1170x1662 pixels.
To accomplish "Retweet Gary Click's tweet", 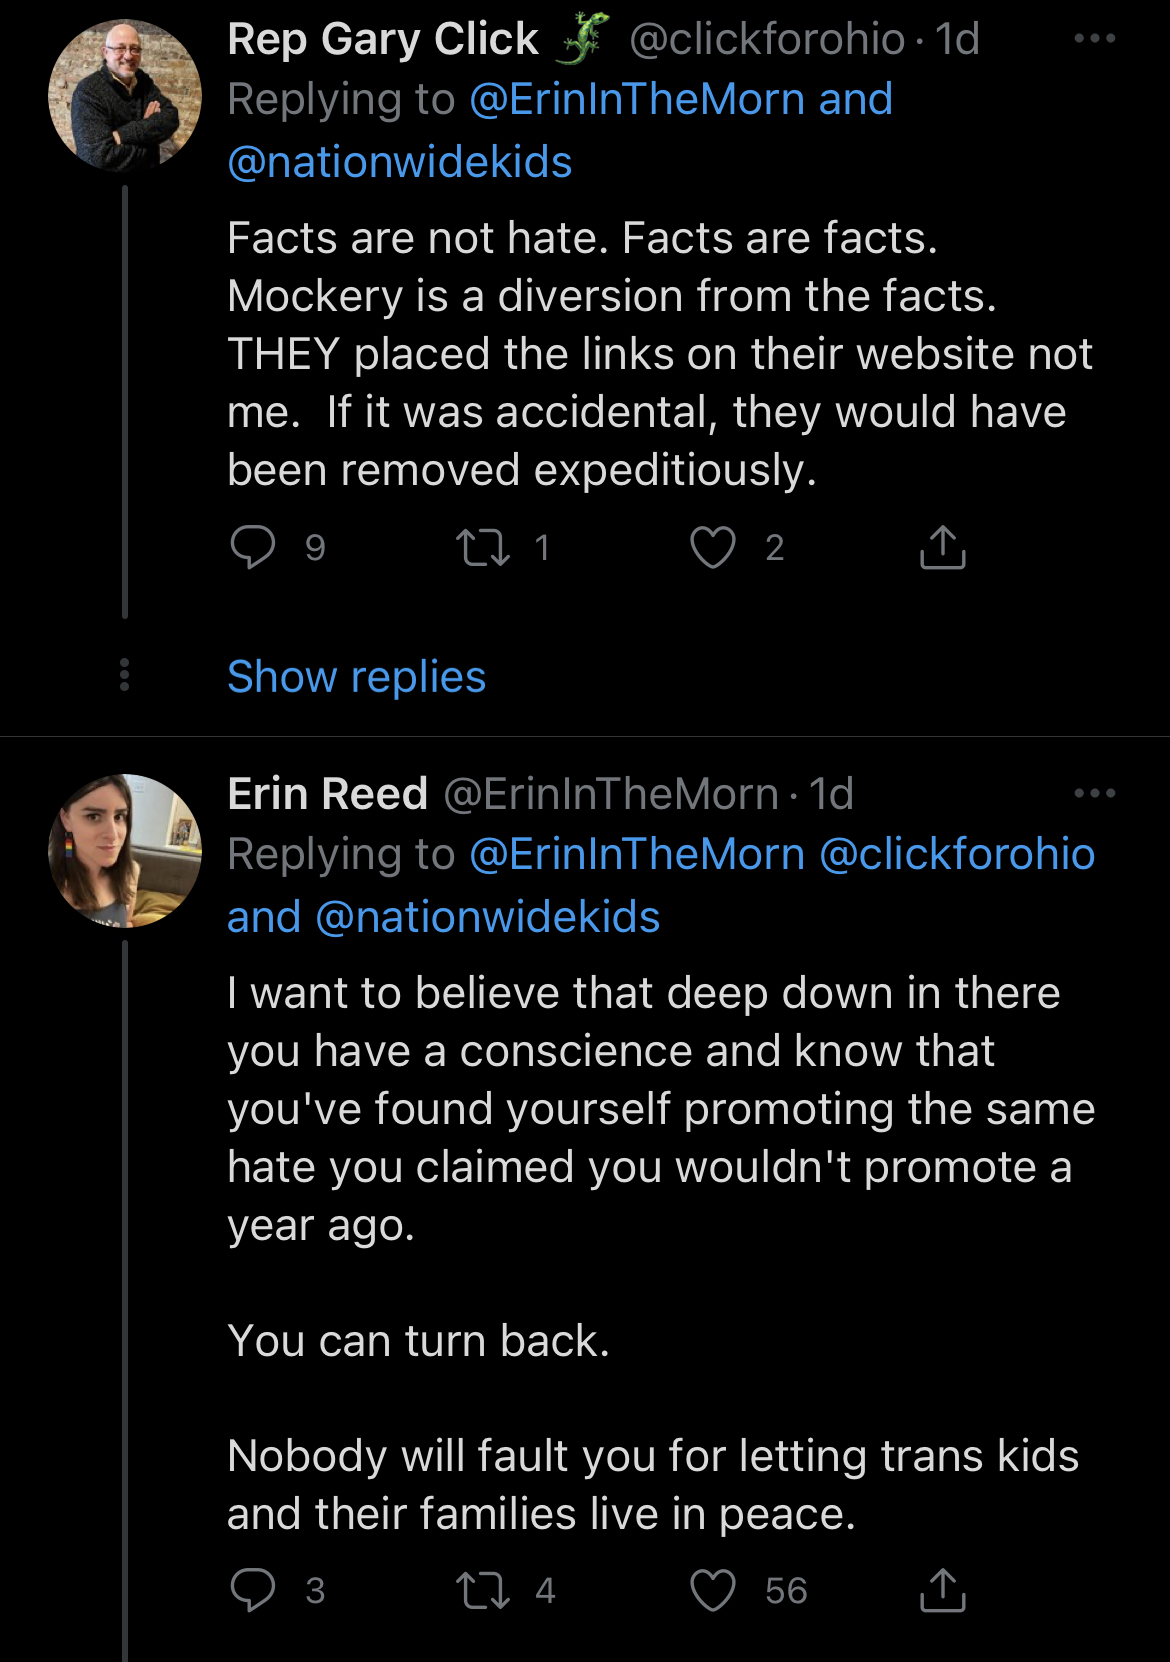I will (483, 547).
